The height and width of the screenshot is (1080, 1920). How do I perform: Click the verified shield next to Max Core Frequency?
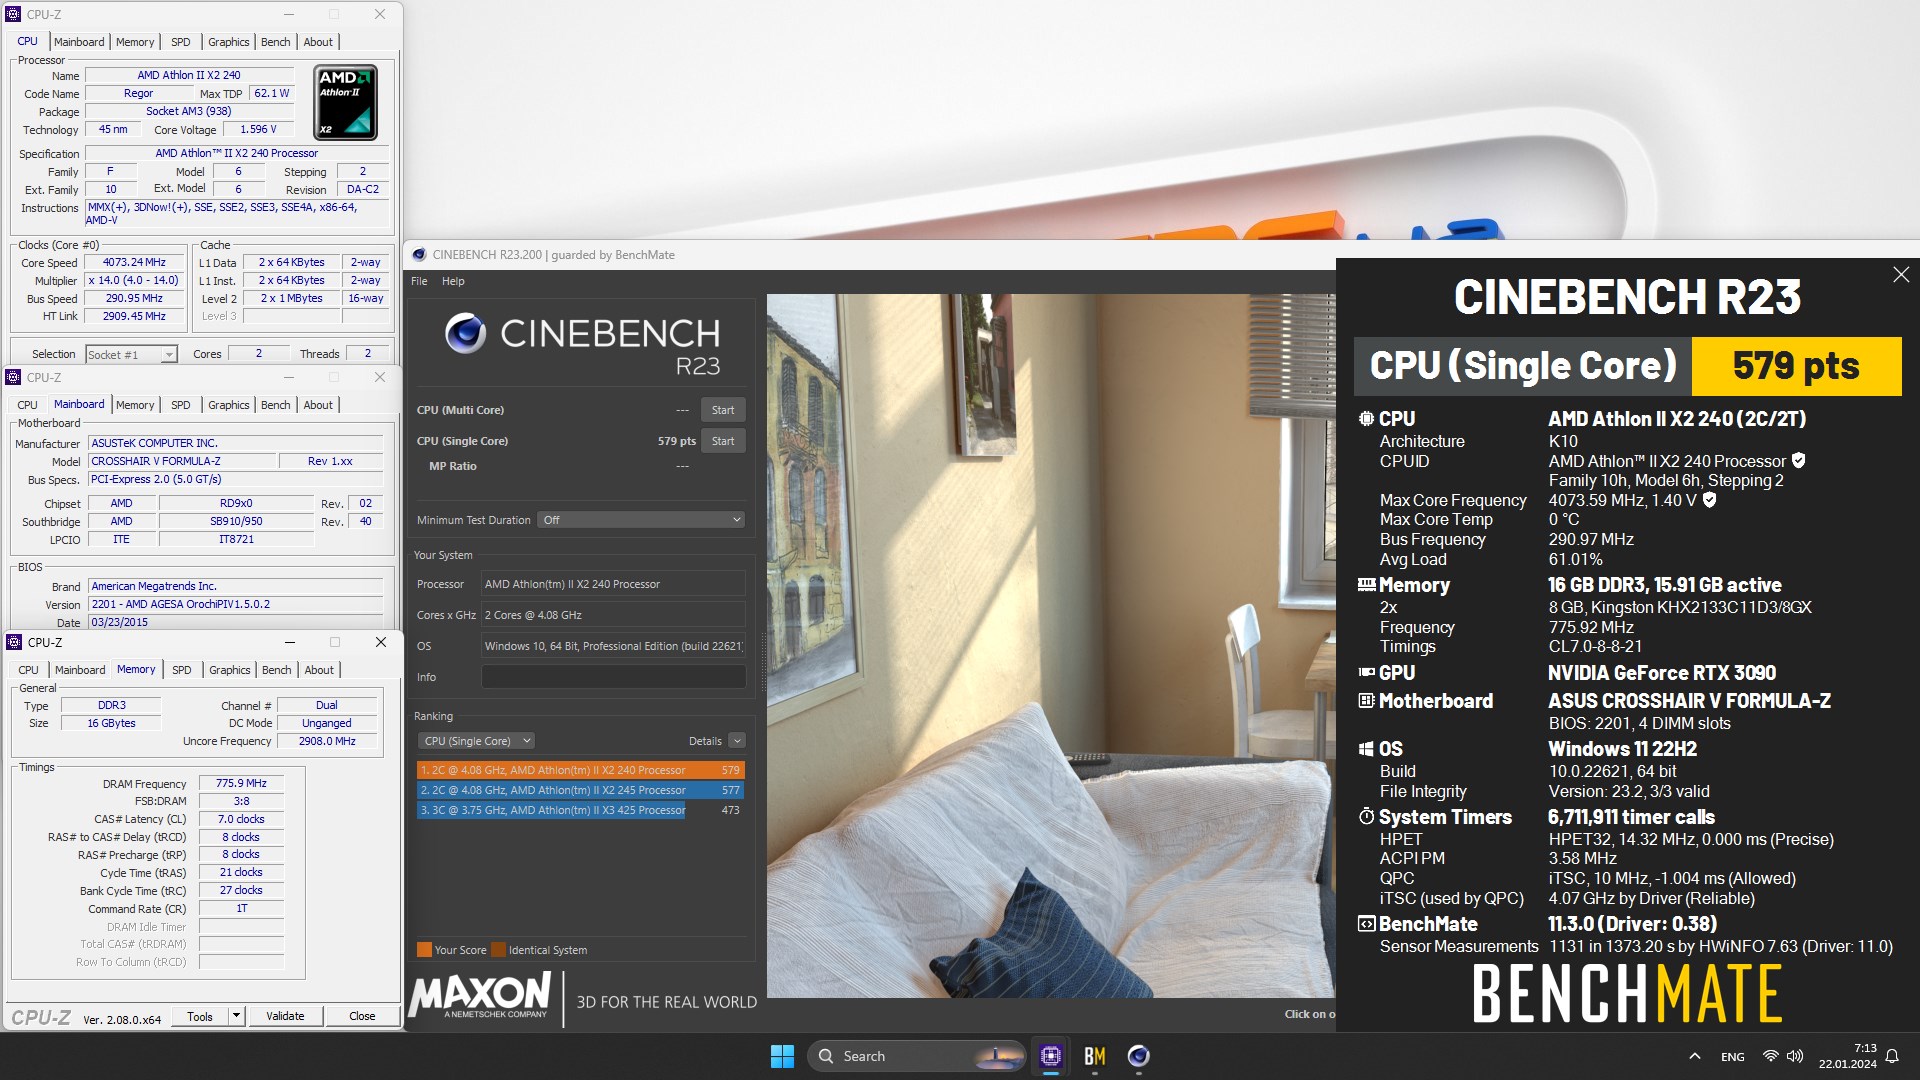1709,500
